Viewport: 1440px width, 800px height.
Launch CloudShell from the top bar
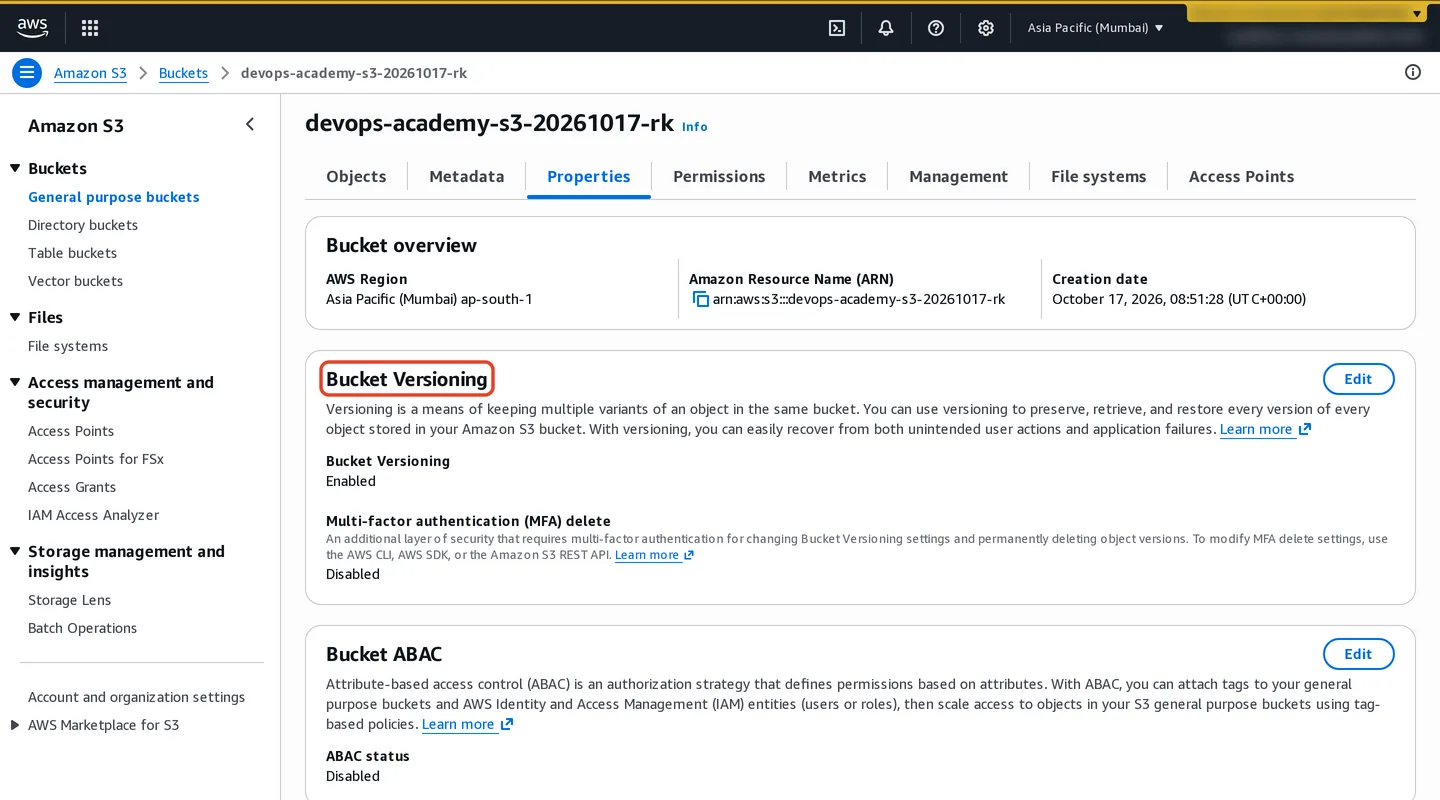pos(837,28)
